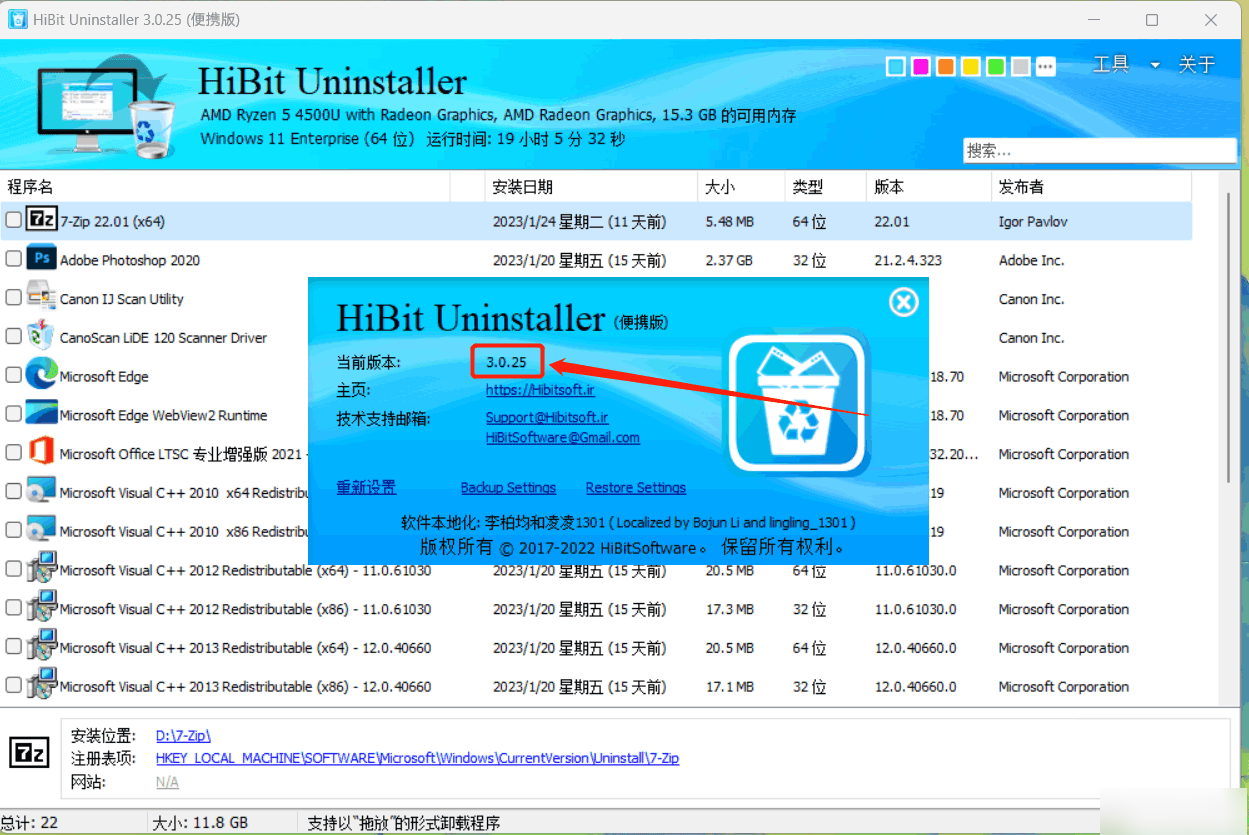Select the 7-Zip application icon in the list

point(40,220)
